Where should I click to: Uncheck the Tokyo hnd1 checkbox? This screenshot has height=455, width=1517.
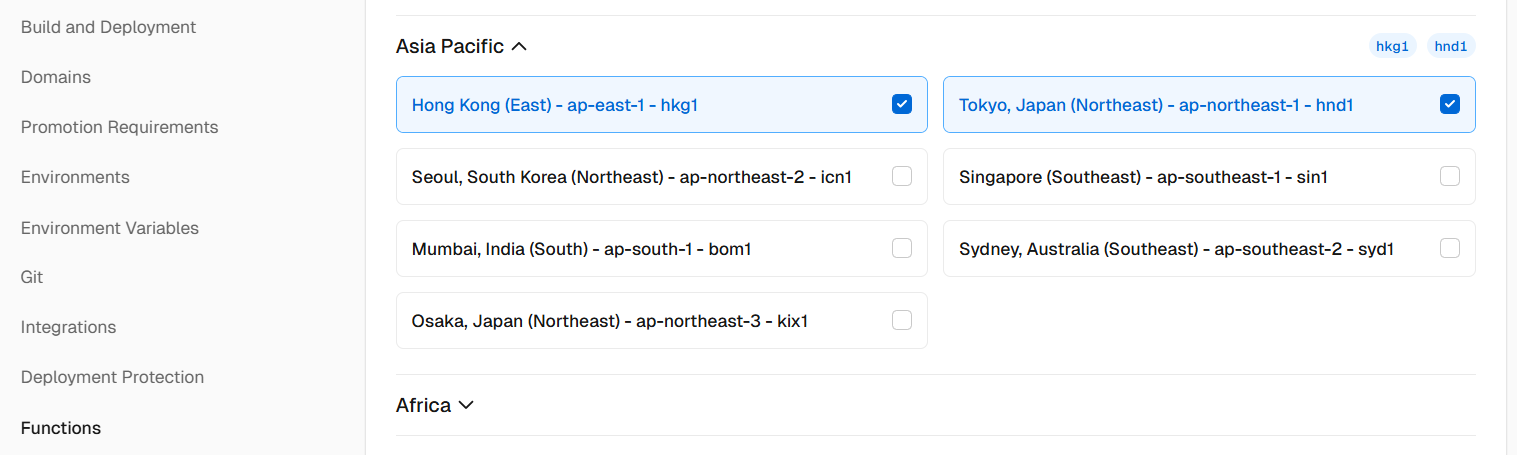click(x=1449, y=104)
